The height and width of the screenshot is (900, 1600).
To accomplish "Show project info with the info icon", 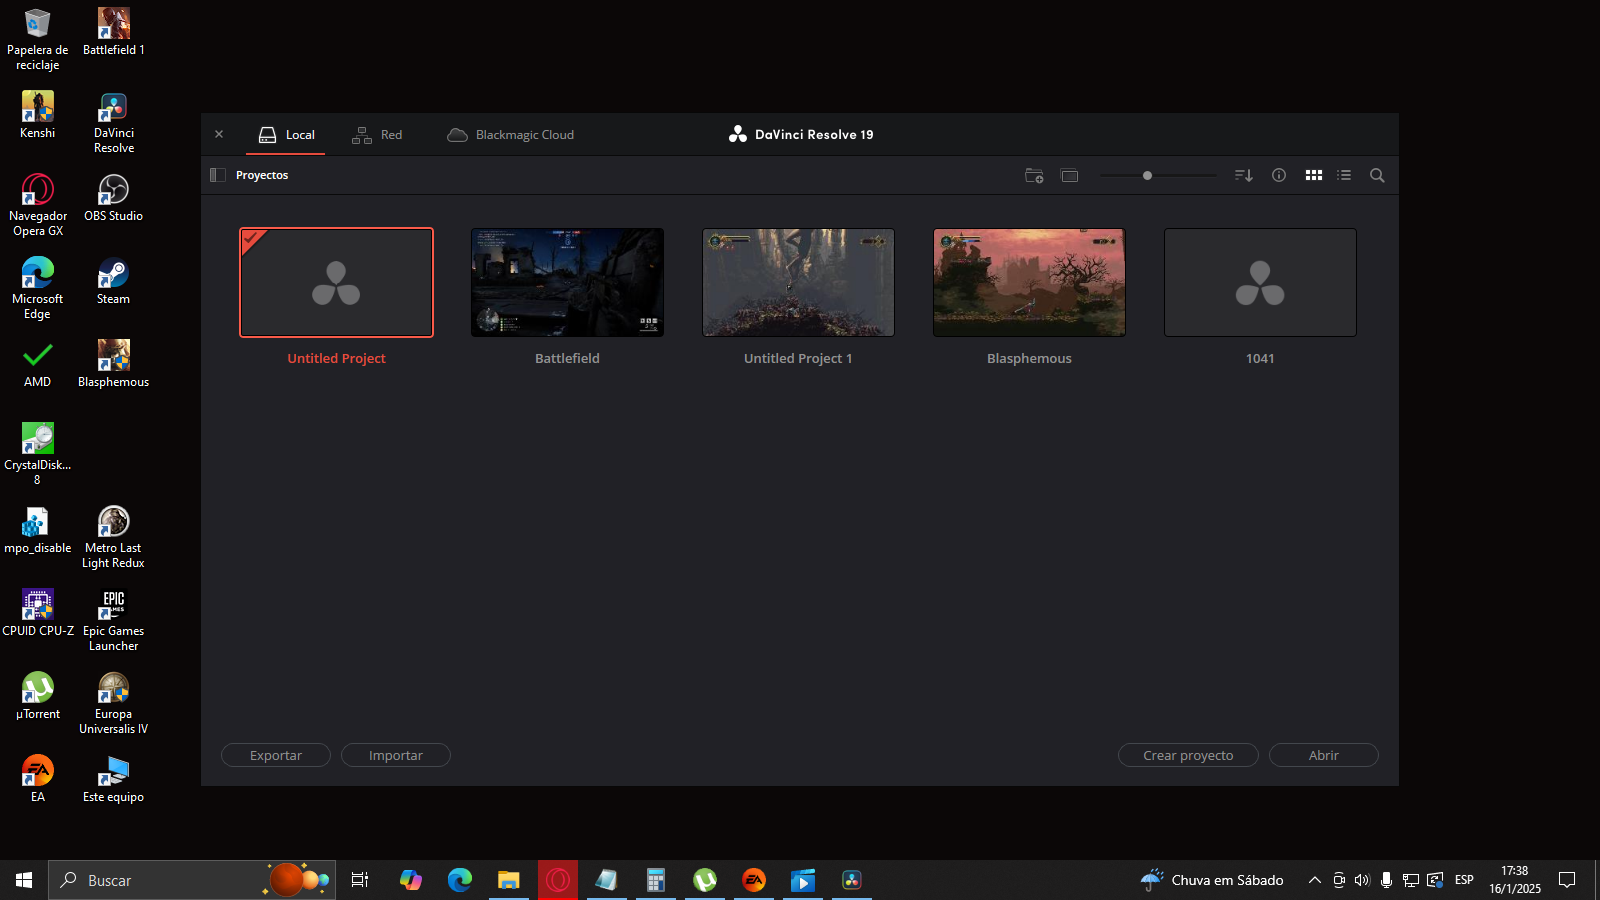I will (1278, 175).
